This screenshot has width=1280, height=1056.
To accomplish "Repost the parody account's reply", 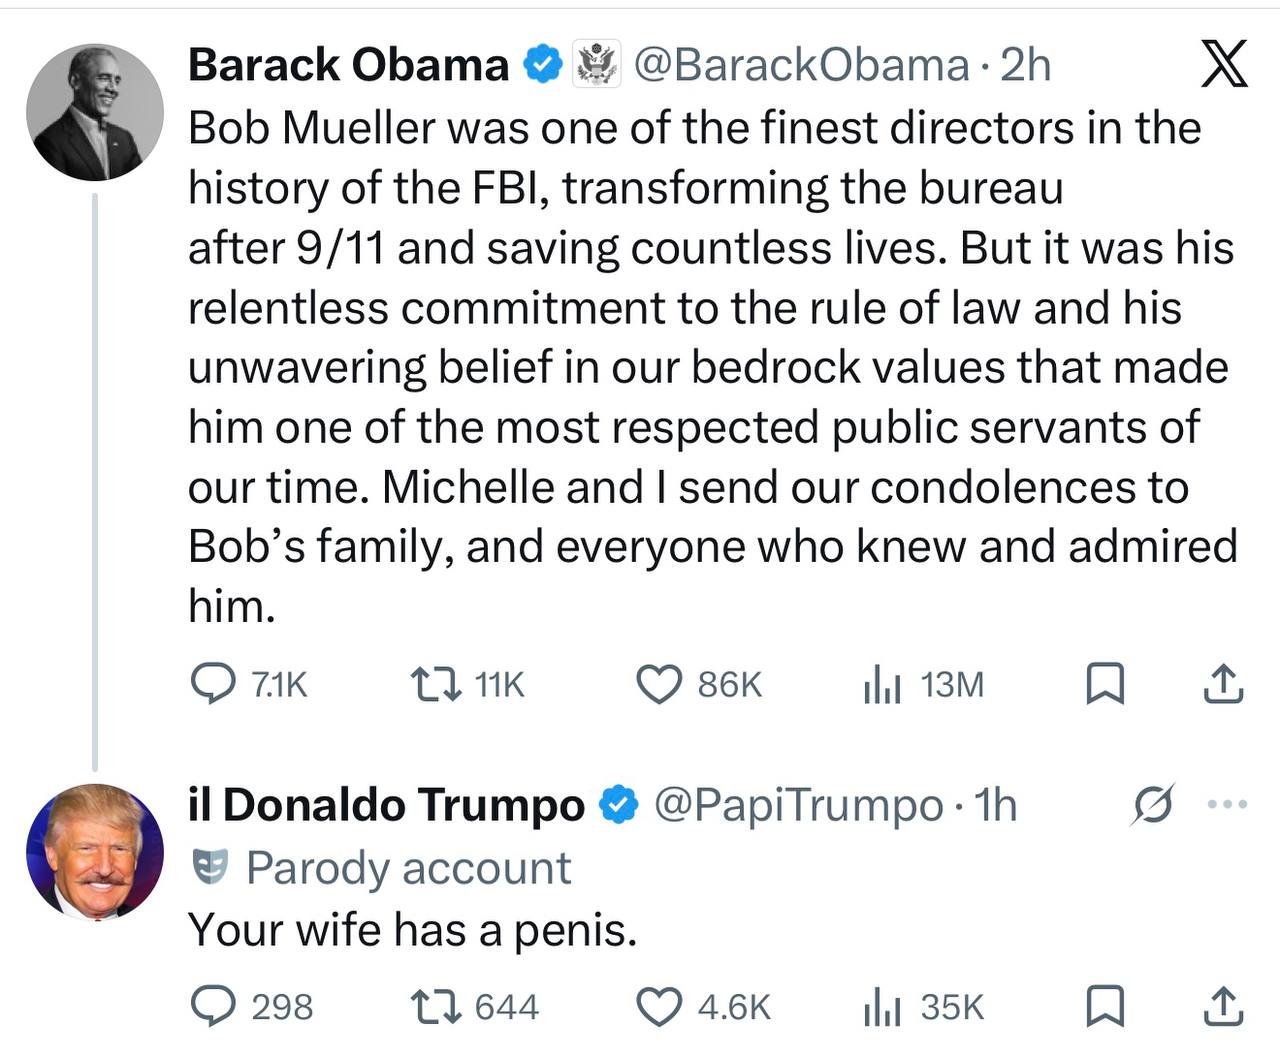I will click(x=436, y=1007).
